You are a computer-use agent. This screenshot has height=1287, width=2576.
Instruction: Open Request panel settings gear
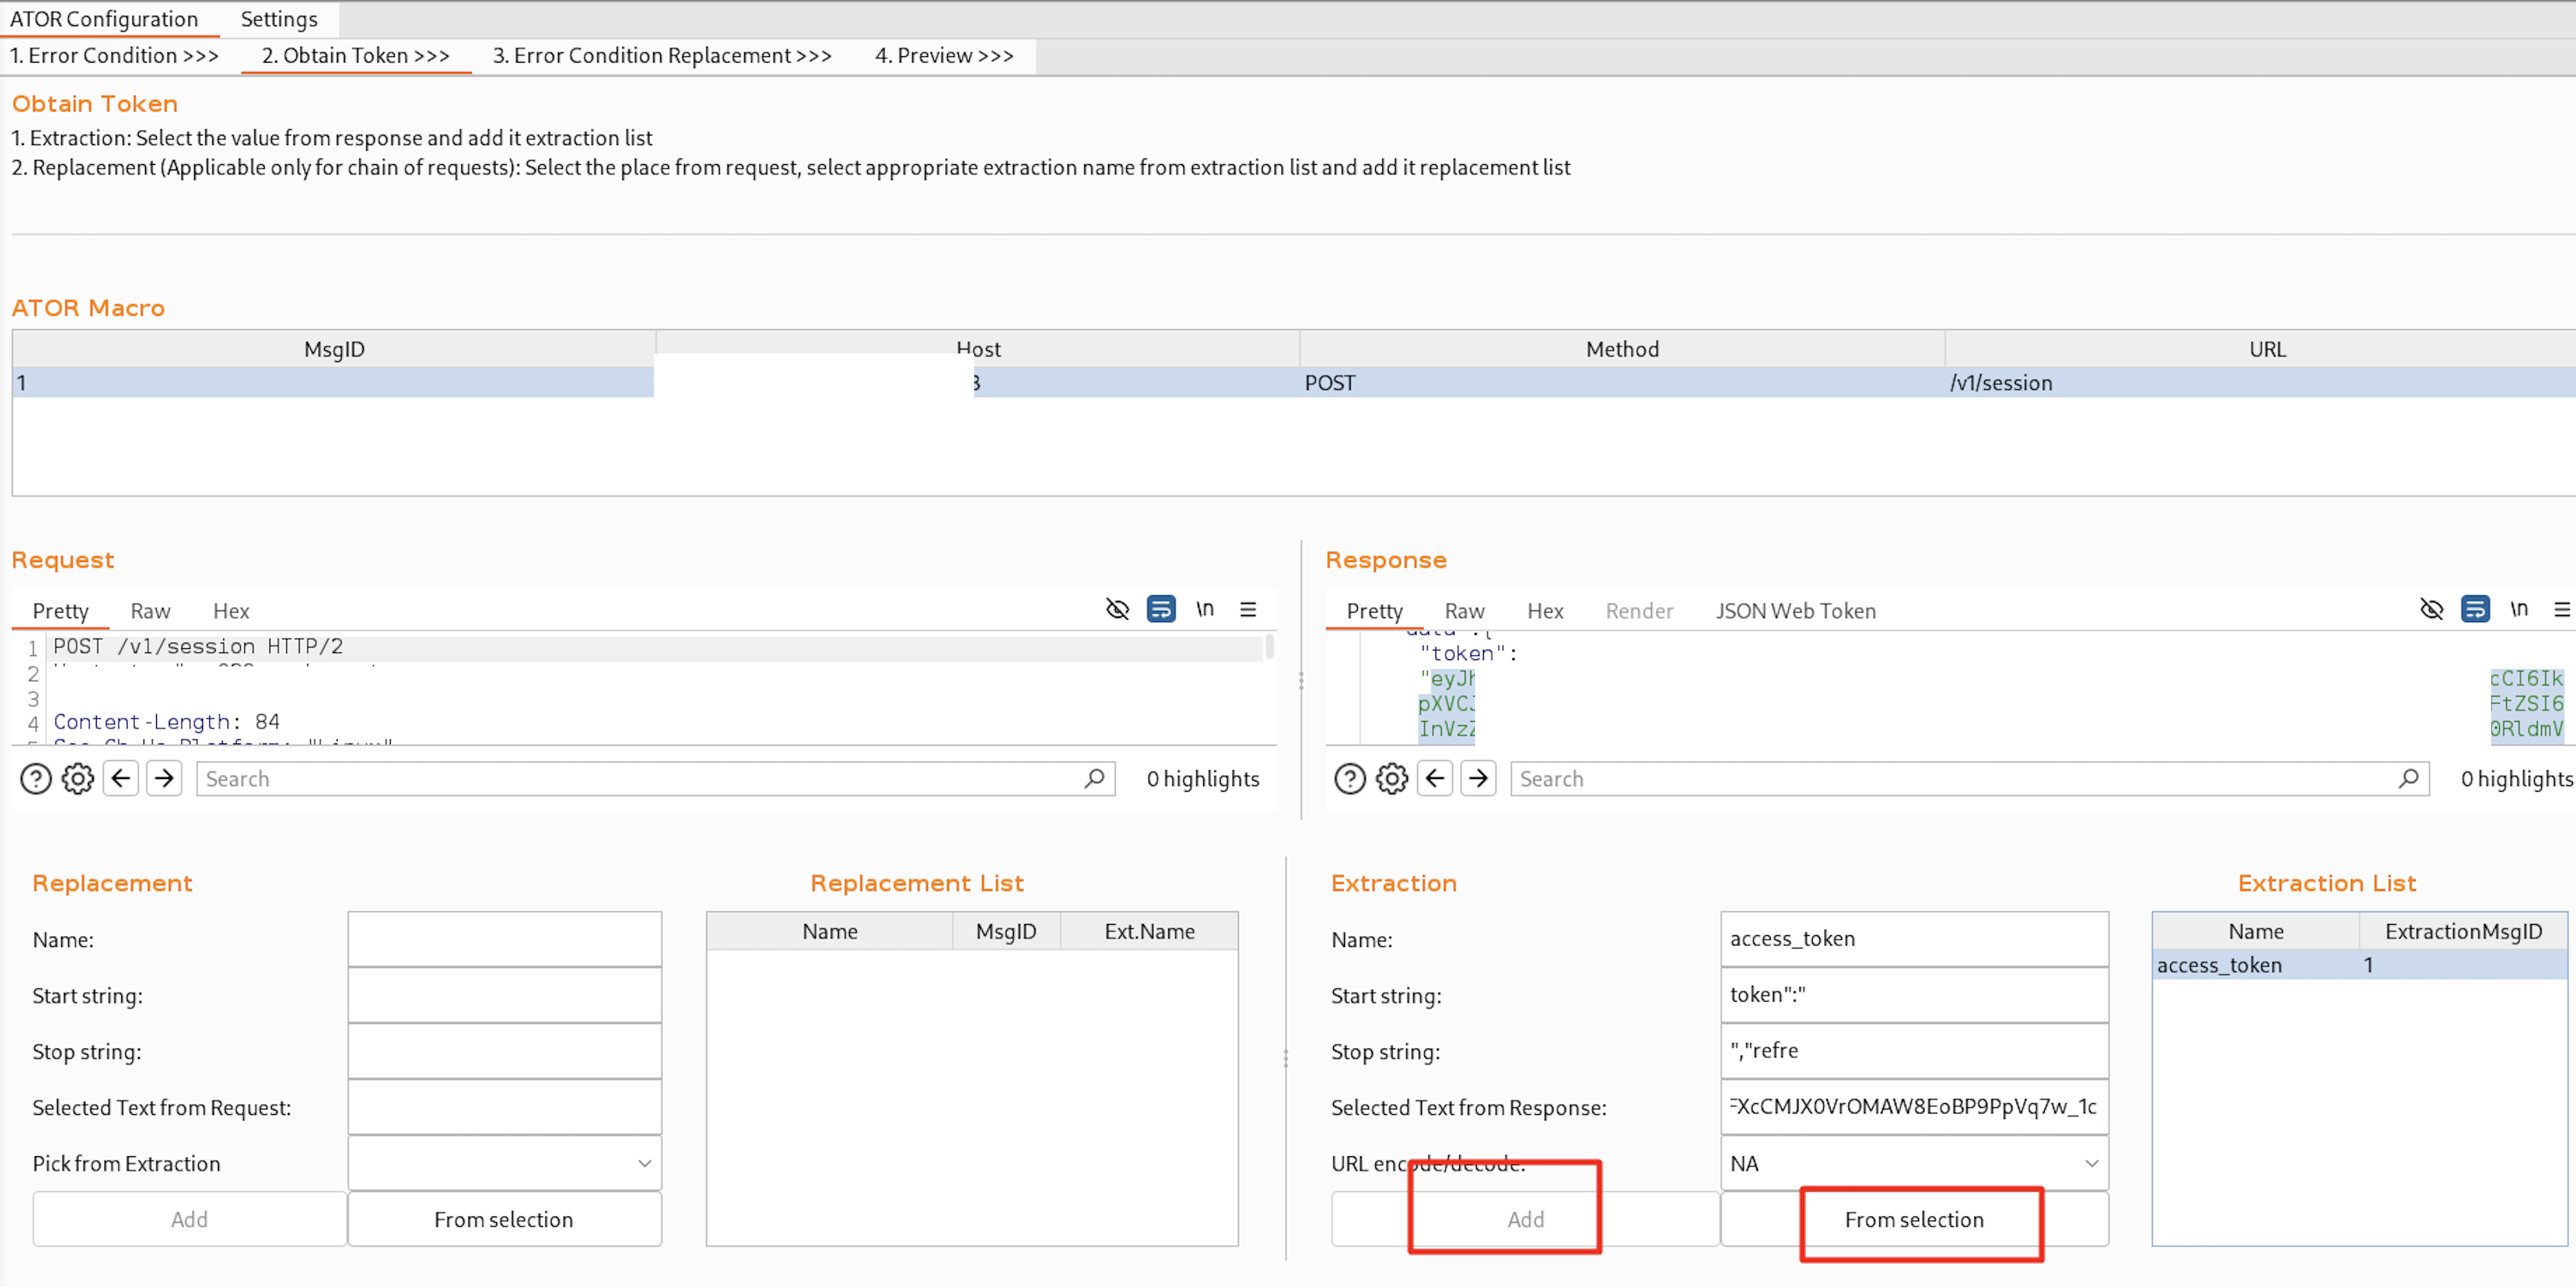pyautogui.click(x=78, y=778)
